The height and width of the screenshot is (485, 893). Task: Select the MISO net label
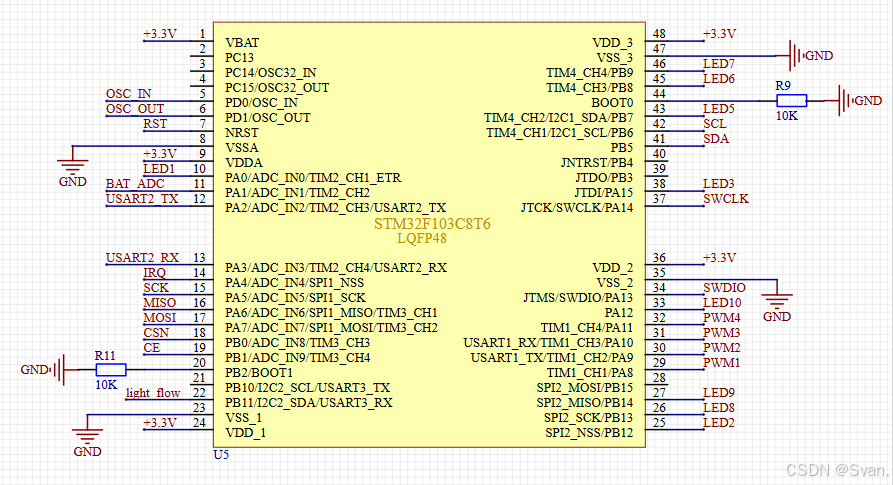coord(159,303)
